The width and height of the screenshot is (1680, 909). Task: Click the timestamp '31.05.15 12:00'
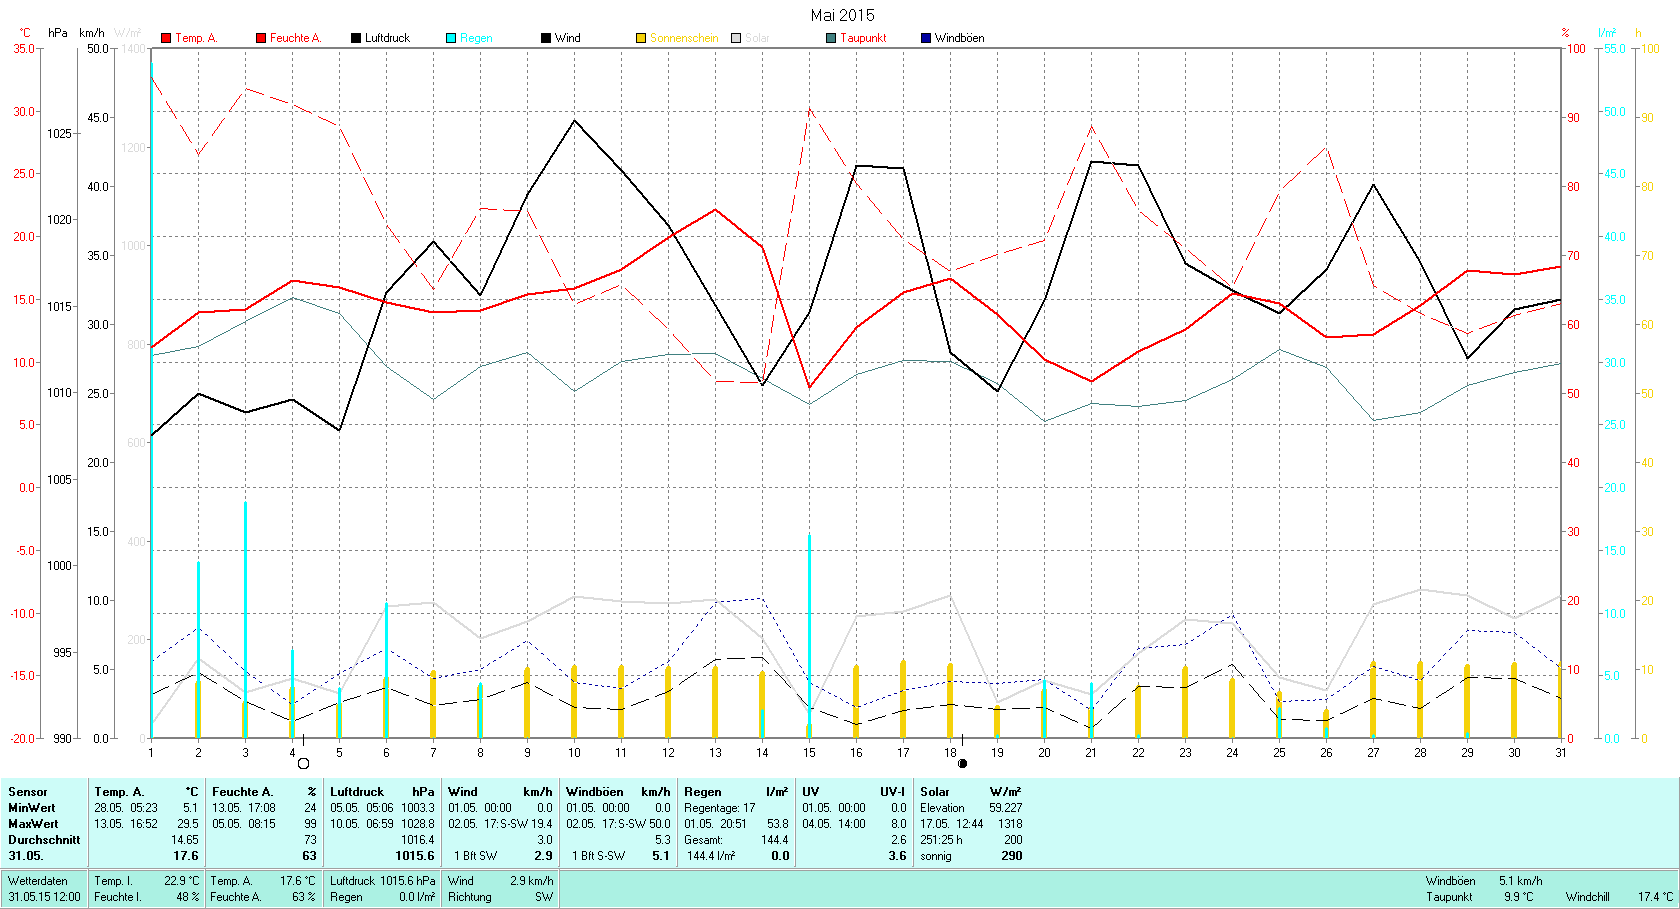(45, 897)
